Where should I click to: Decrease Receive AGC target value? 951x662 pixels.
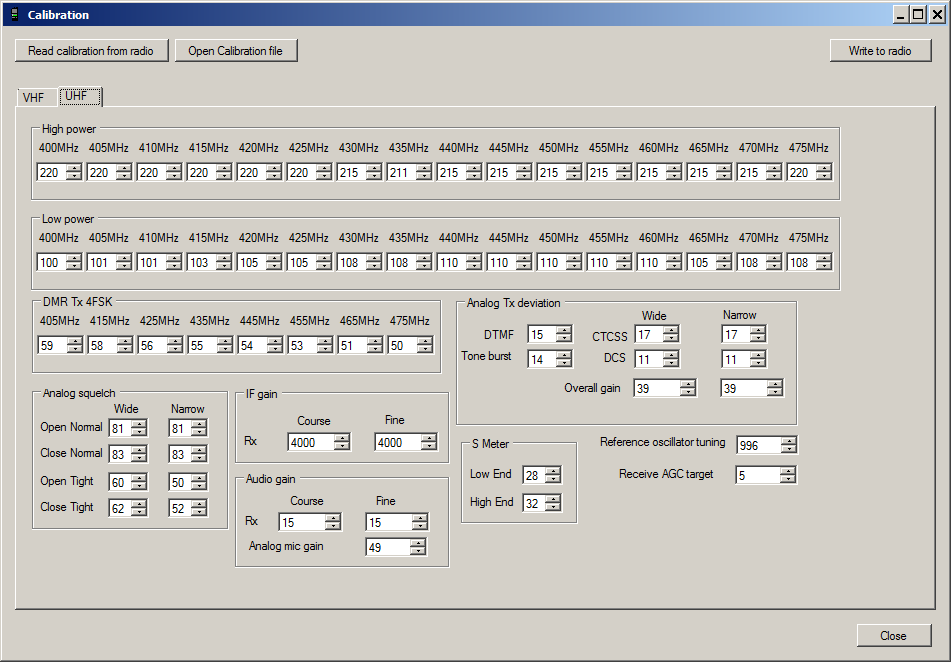point(787,479)
